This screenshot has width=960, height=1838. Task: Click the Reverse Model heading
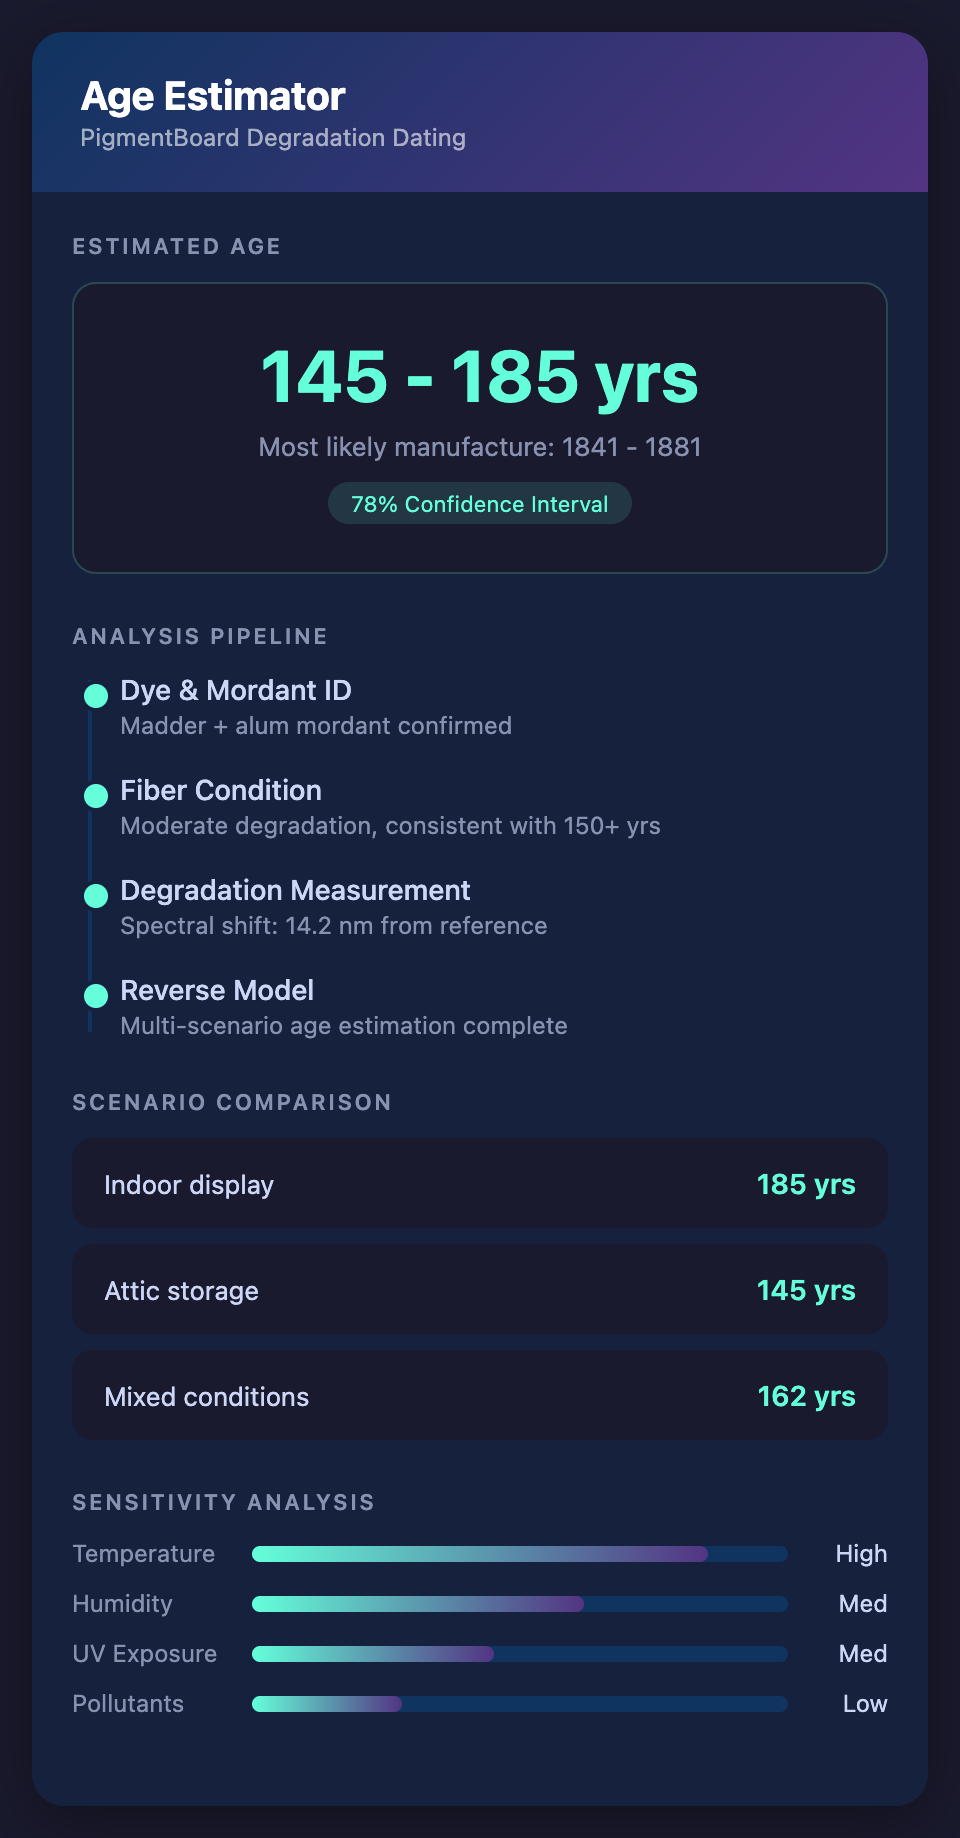pyautogui.click(x=217, y=991)
